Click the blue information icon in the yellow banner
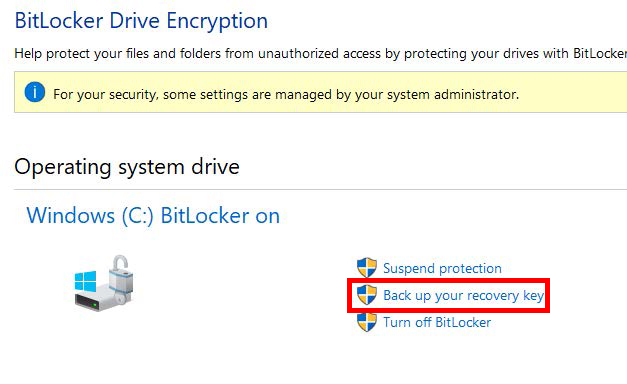The height and width of the screenshot is (384, 627). (35, 92)
